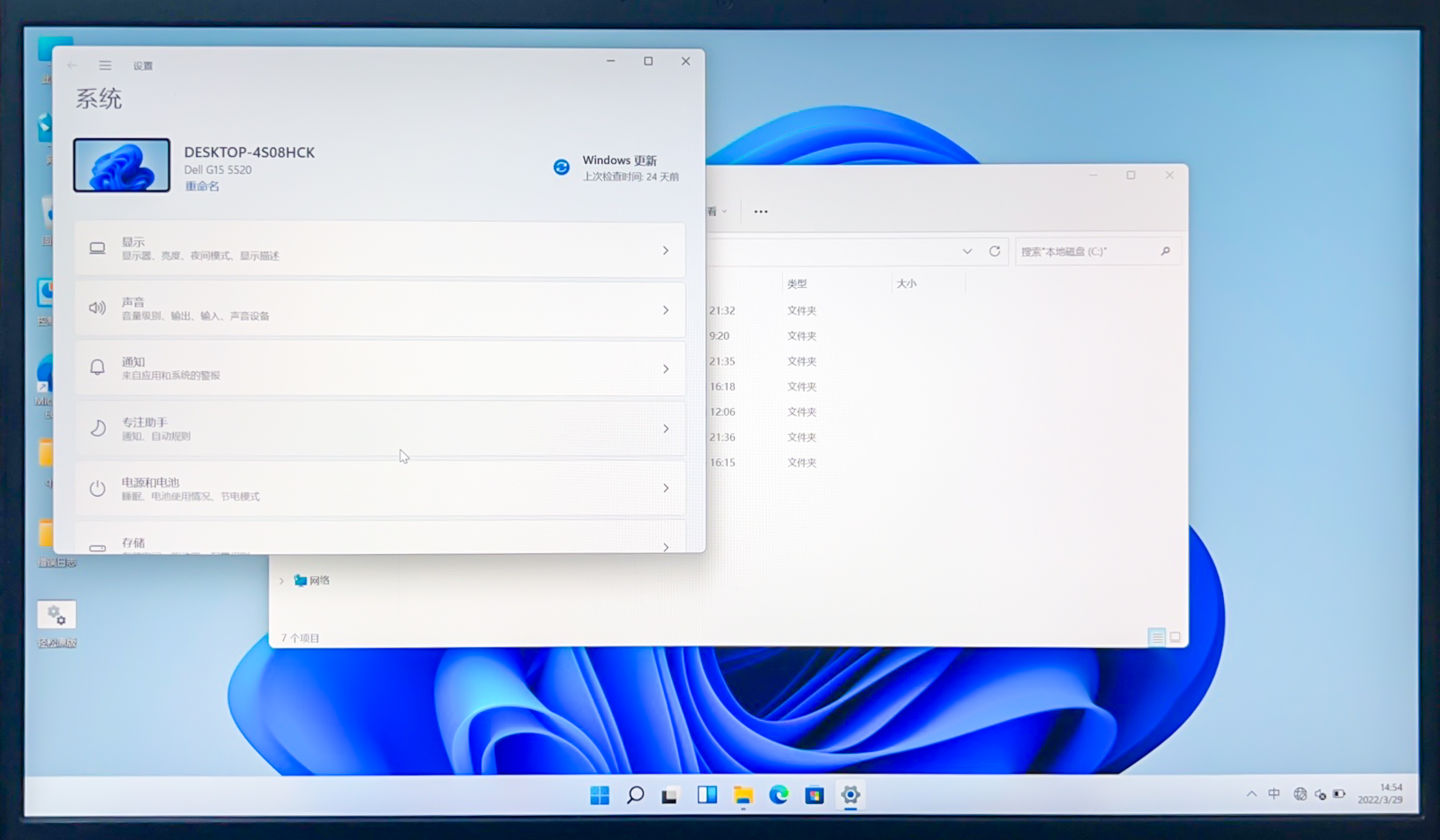Toggle the 中 input method indicator
This screenshot has width=1440, height=840.
1274,794
